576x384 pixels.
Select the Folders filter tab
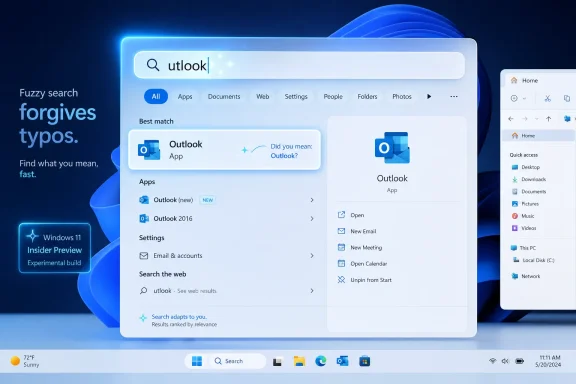pyautogui.click(x=367, y=96)
